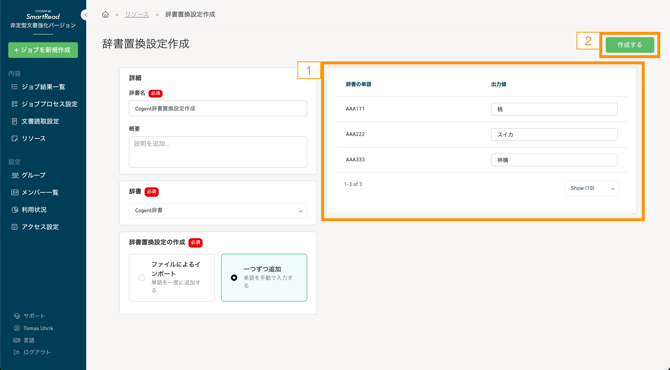Viewport: 670px width, 370px height.
Task: Click the グループ people icon
Action: (x=15, y=175)
